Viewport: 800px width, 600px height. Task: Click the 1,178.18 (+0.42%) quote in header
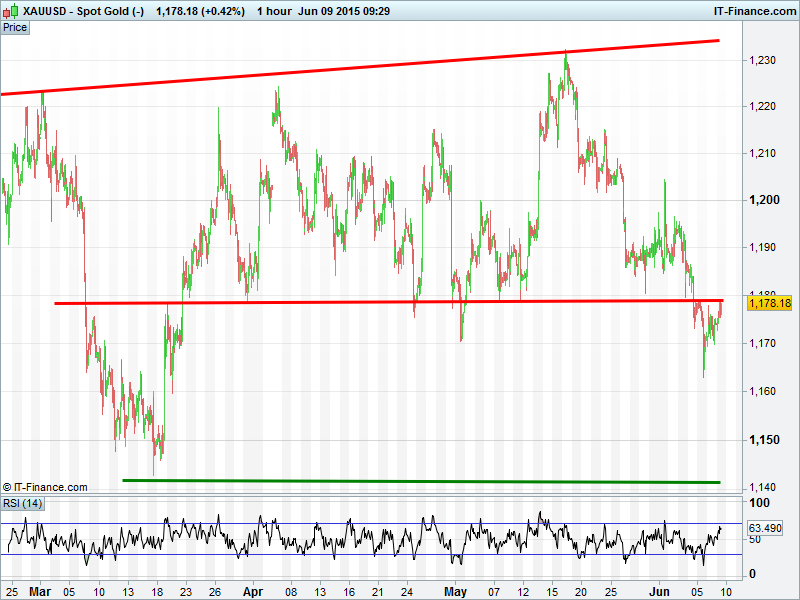(x=200, y=11)
